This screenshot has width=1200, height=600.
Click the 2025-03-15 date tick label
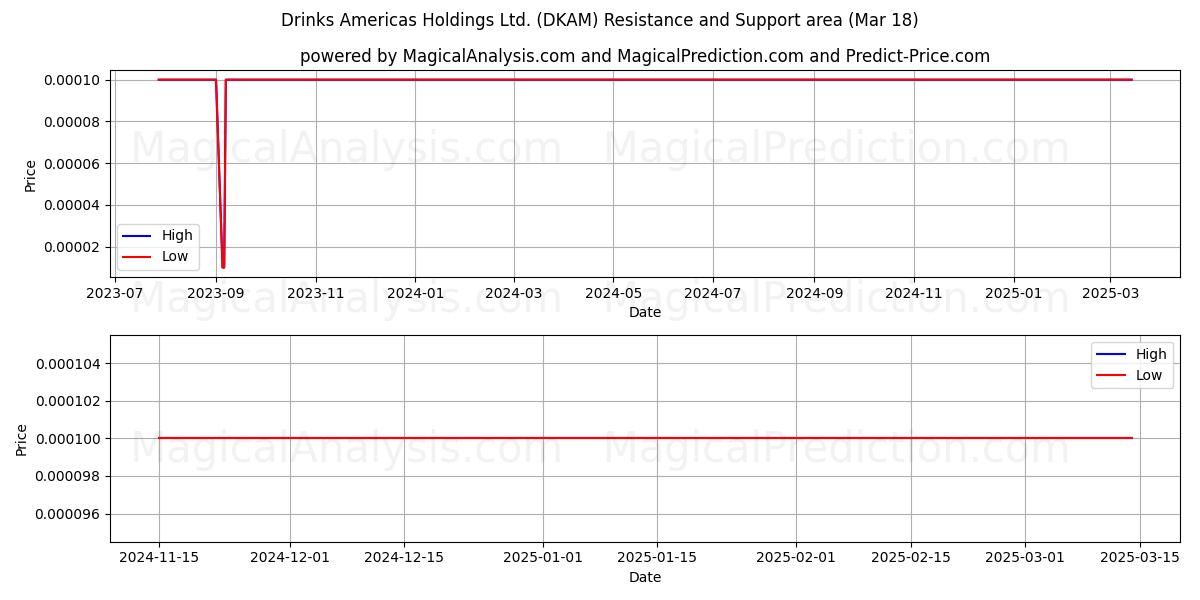click(1139, 557)
